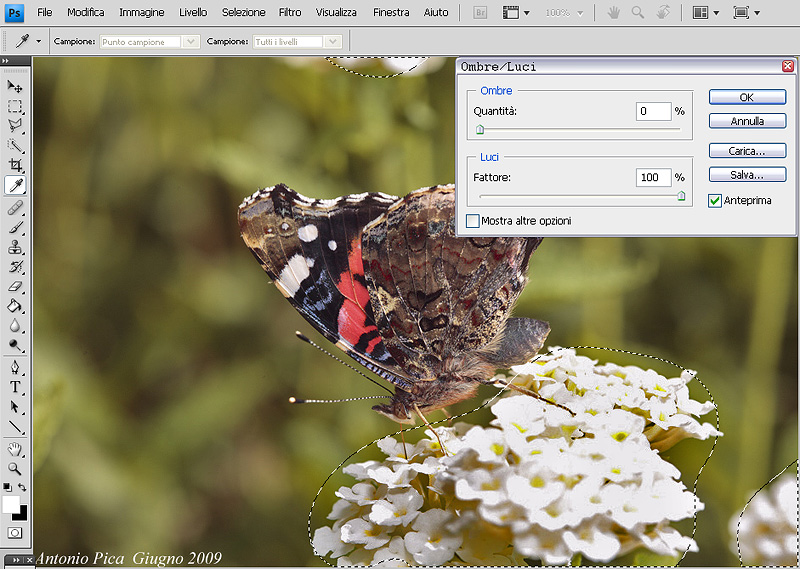The image size is (800, 569).
Task: Open the arrange documents dropdown
Action: point(705,13)
